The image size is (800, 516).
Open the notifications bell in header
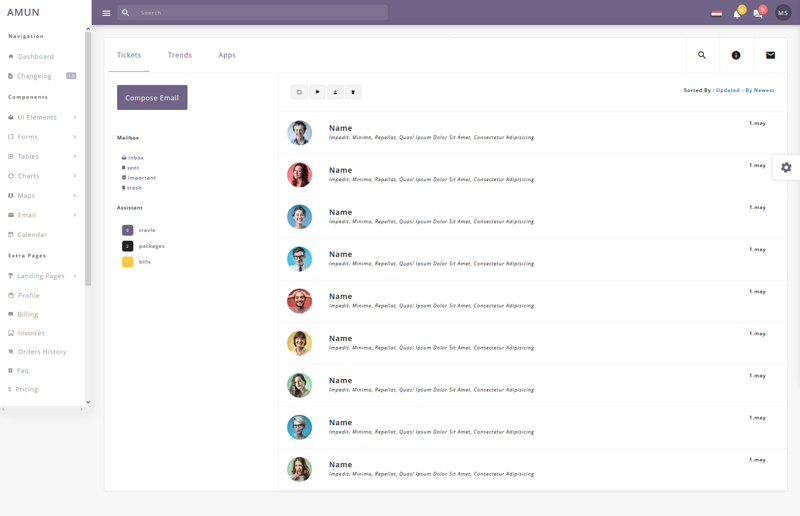coord(737,13)
